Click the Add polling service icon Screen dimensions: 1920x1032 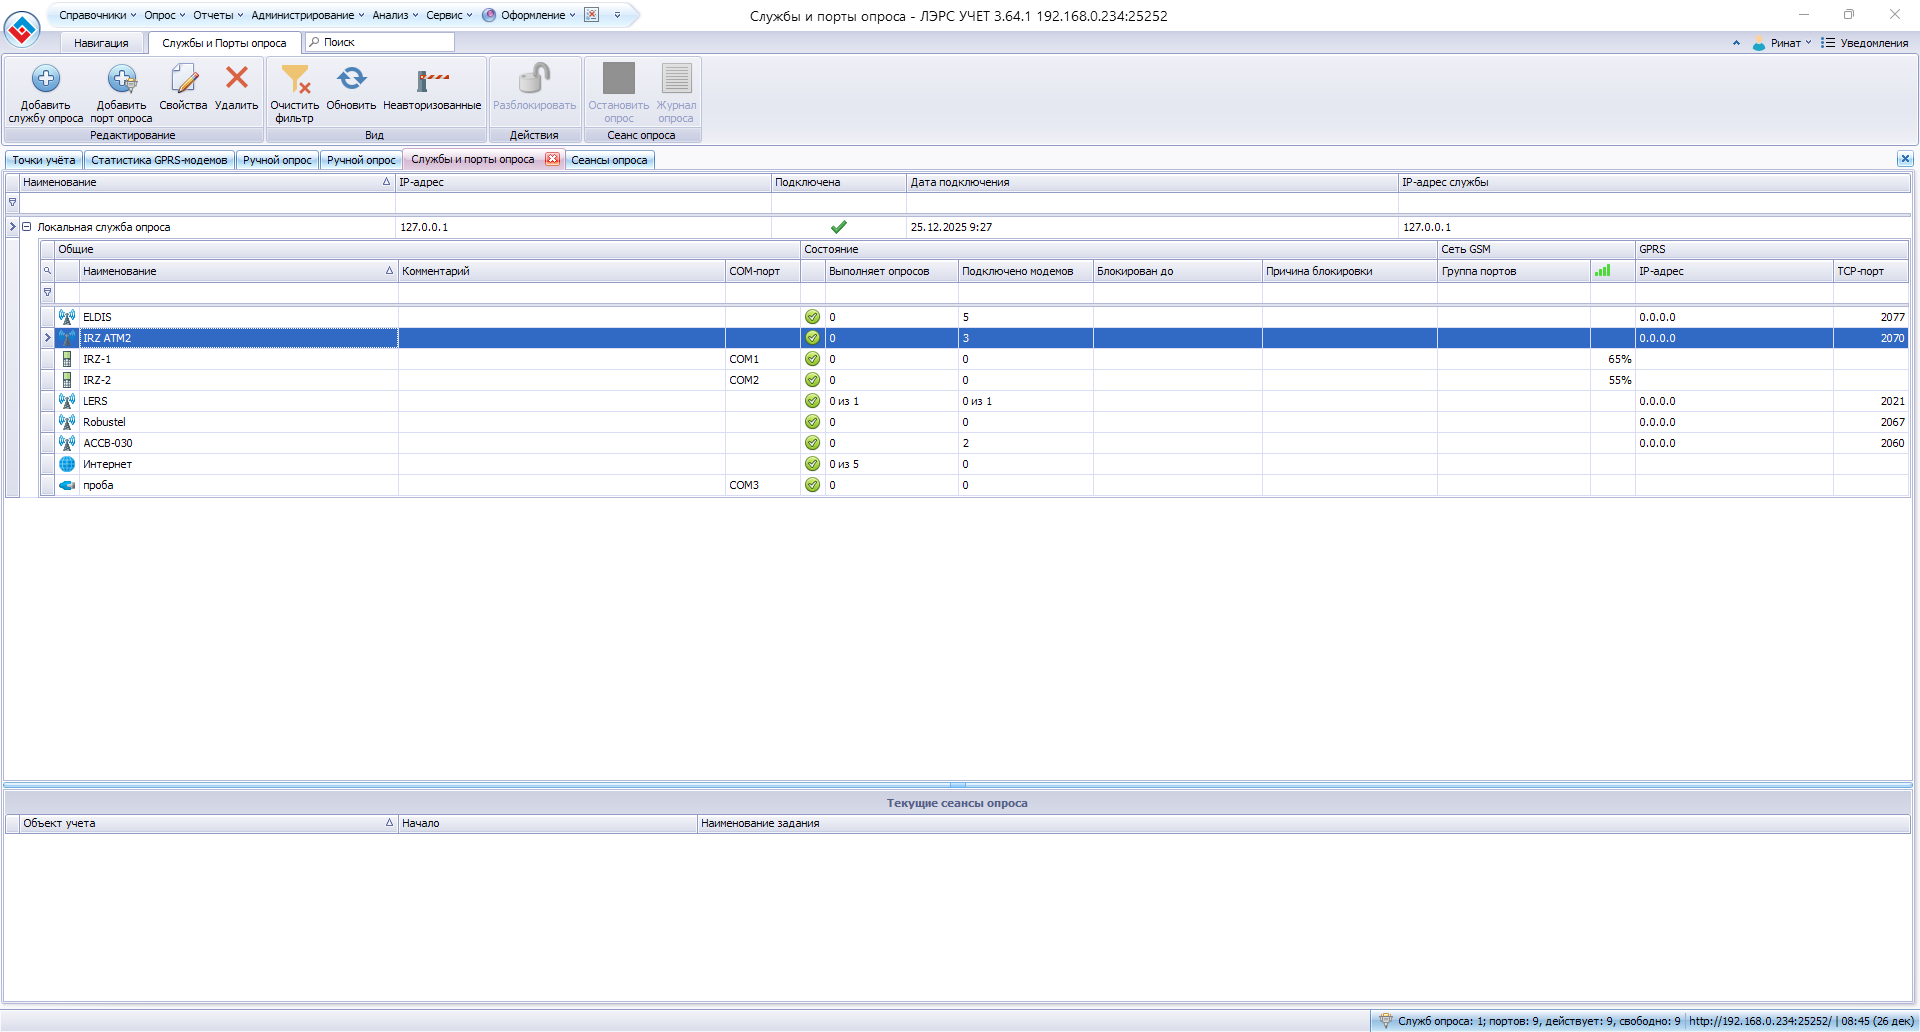click(x=46, y=79)
